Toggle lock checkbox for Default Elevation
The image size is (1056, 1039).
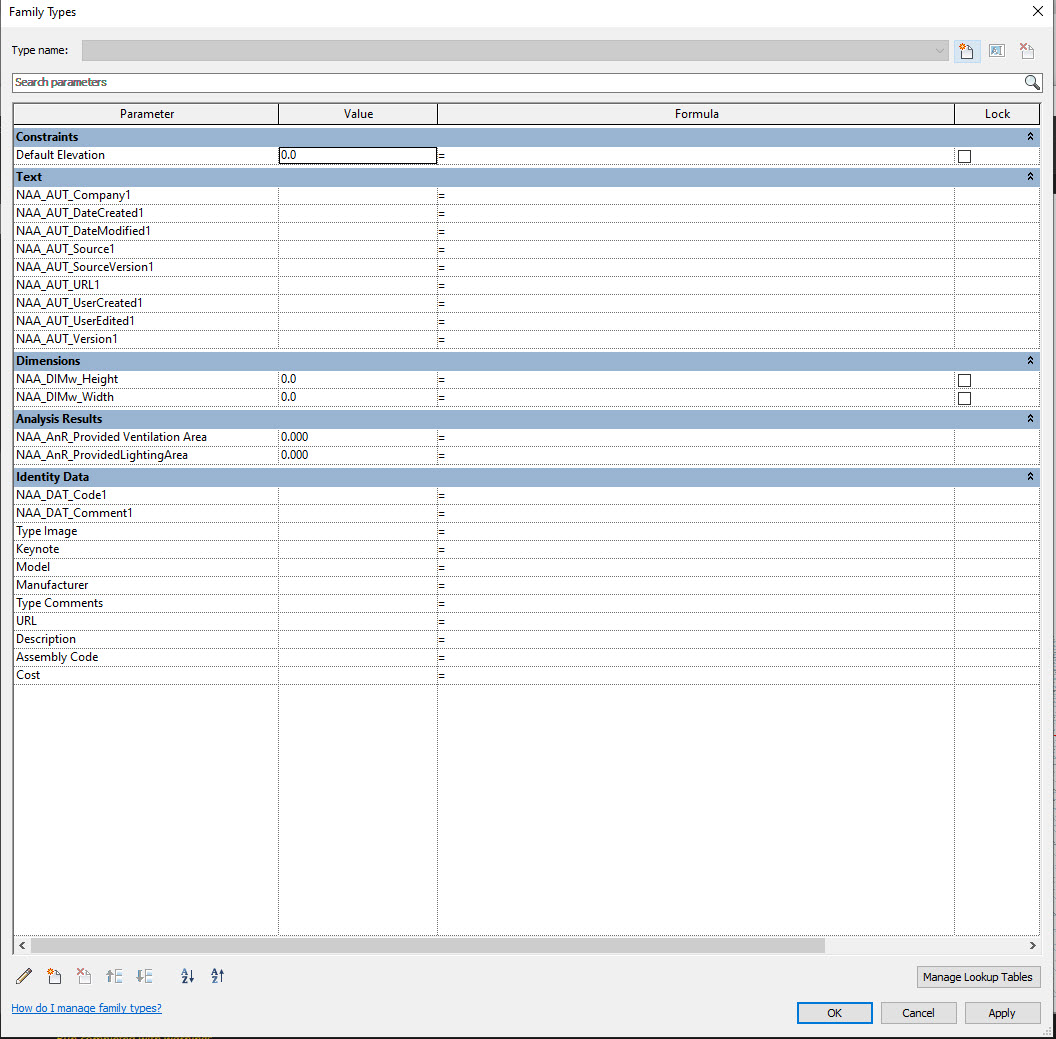[x=964, y=156]
